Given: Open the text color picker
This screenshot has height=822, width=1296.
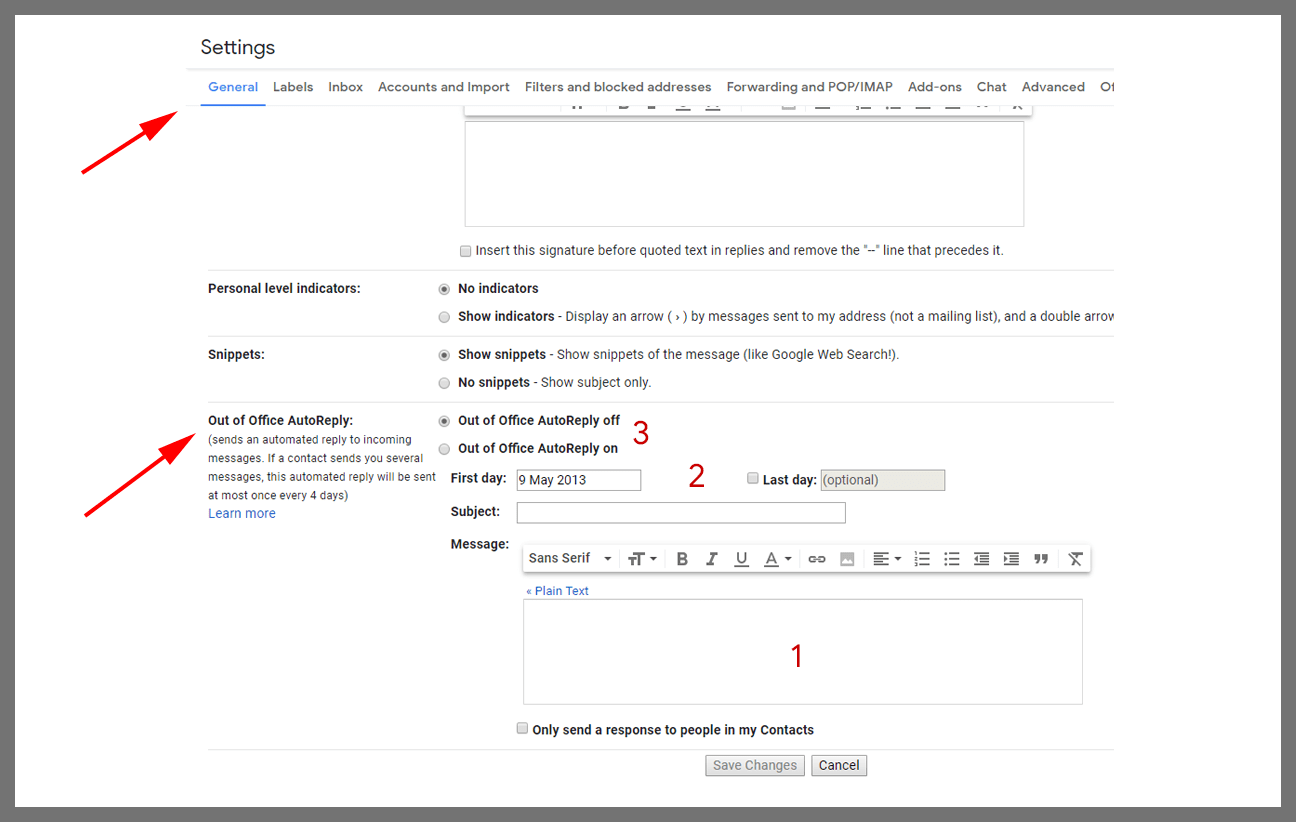Looking at the screenshot, I should 777,559.
